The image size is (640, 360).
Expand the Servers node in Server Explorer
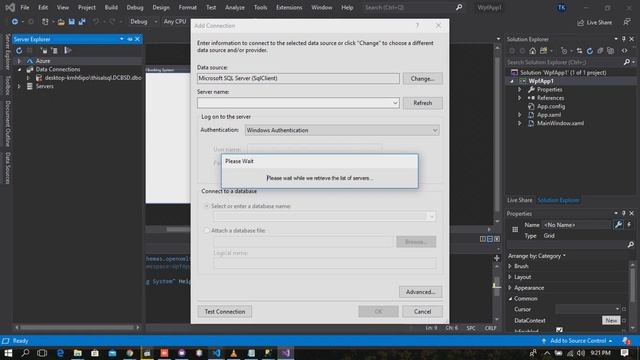19,87
